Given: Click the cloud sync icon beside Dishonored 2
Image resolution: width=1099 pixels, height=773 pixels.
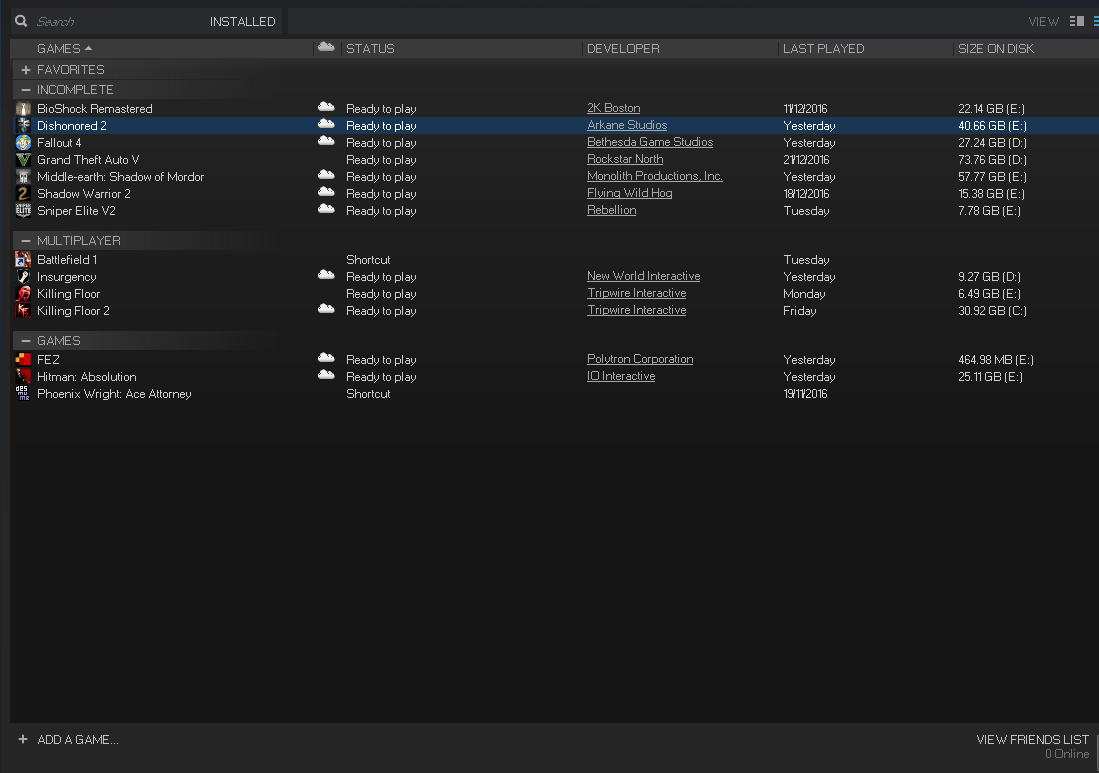Looking at the screenshot, I should tap(325, 125).
